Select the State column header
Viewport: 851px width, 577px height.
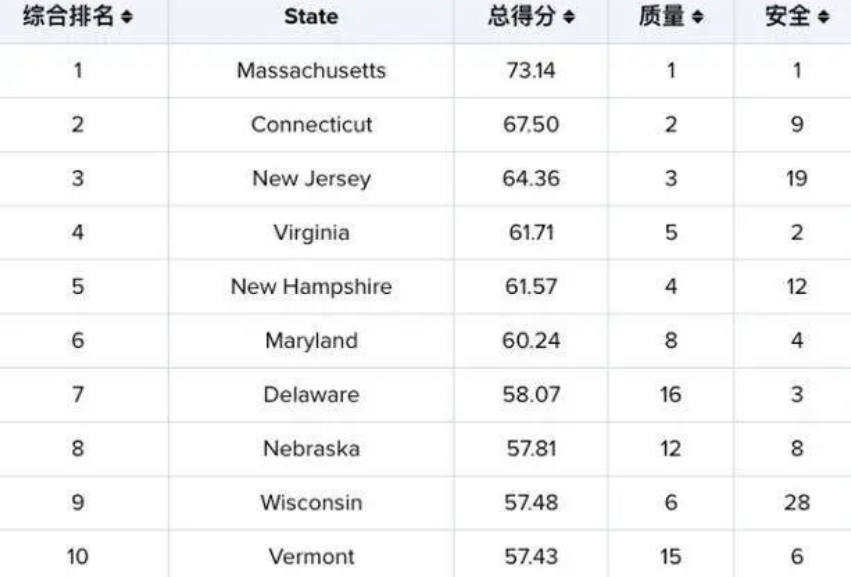tap(311, 17)
